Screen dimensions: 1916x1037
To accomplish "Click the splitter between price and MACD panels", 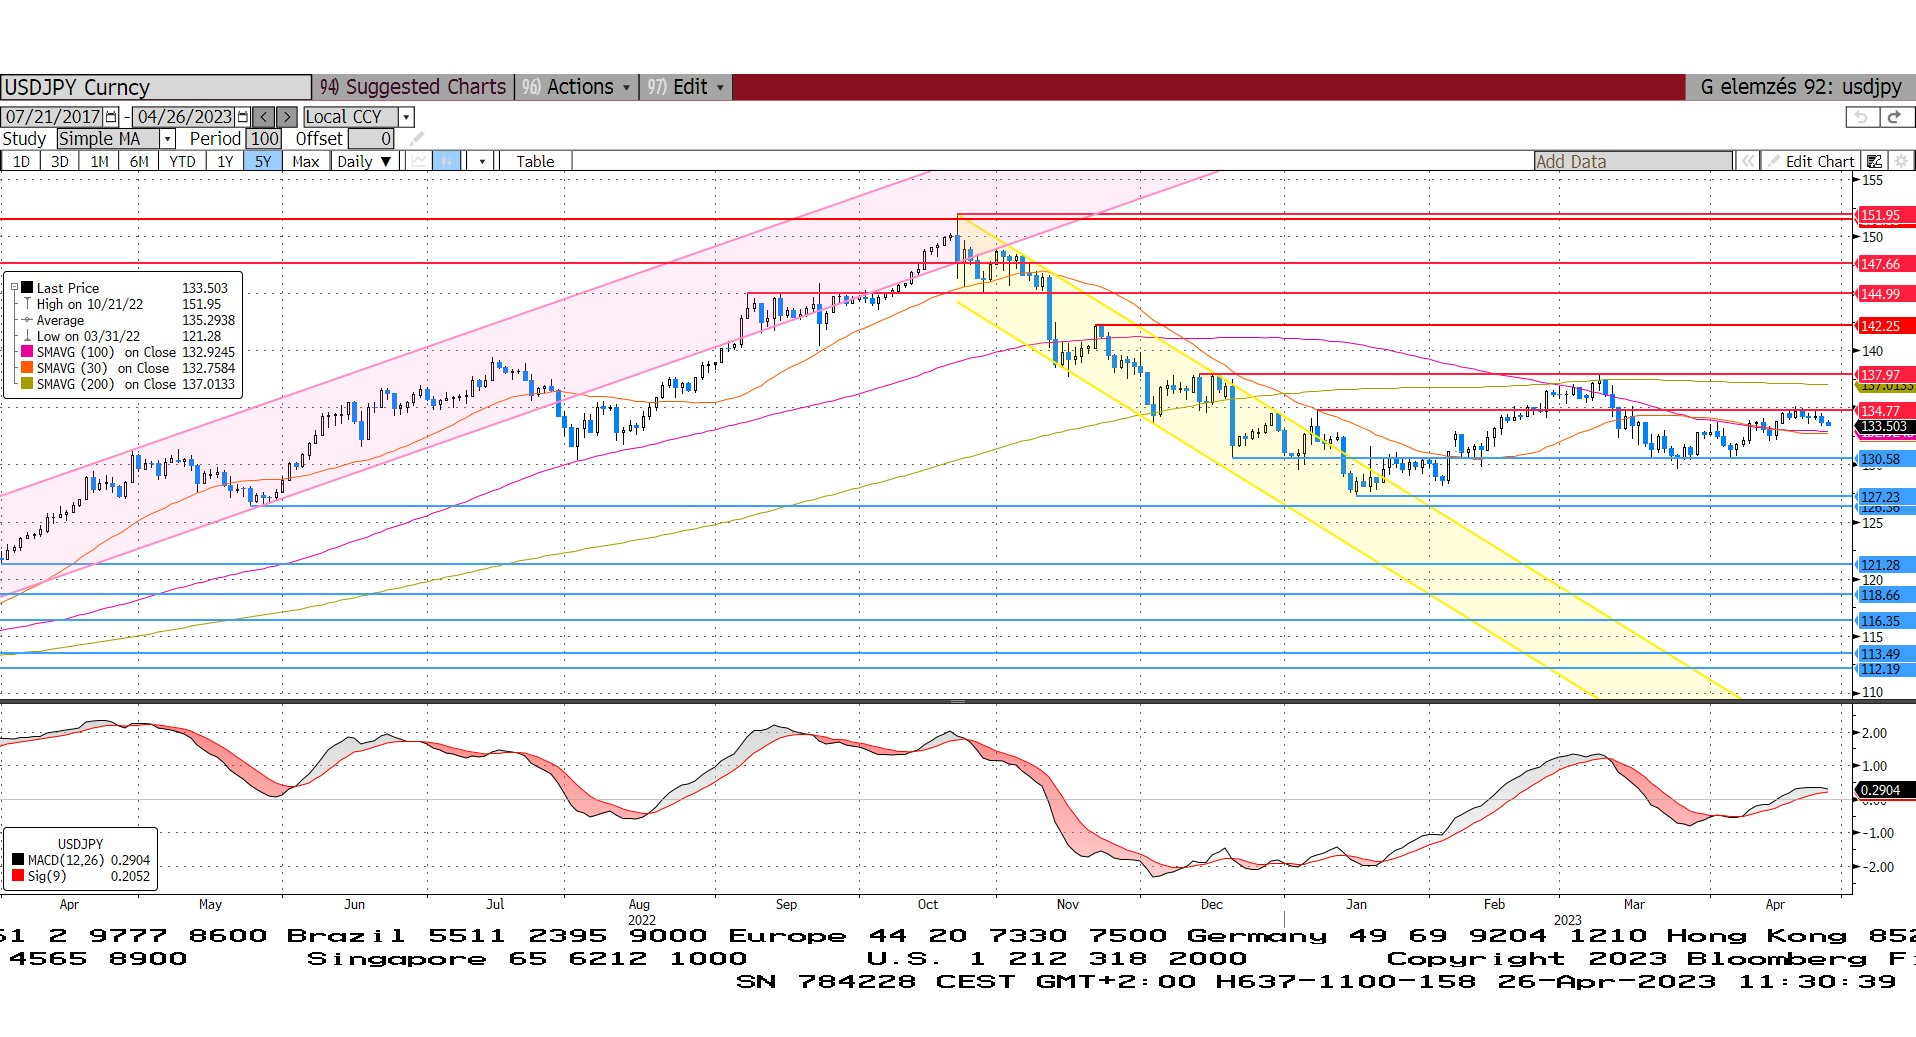I will point(957,702).
